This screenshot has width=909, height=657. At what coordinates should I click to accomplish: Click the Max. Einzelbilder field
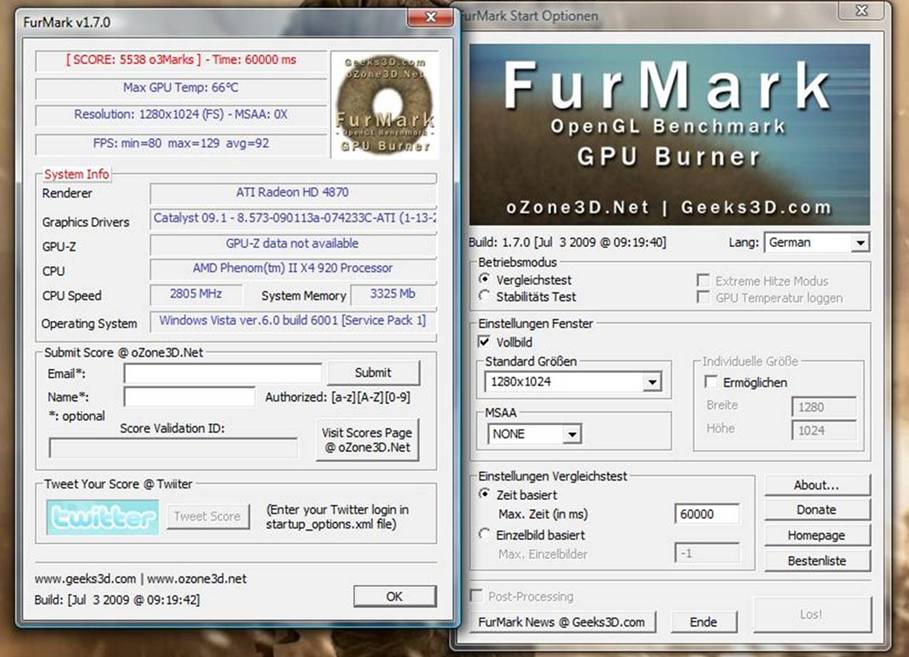pyautogui.click(x=707, y=553)
